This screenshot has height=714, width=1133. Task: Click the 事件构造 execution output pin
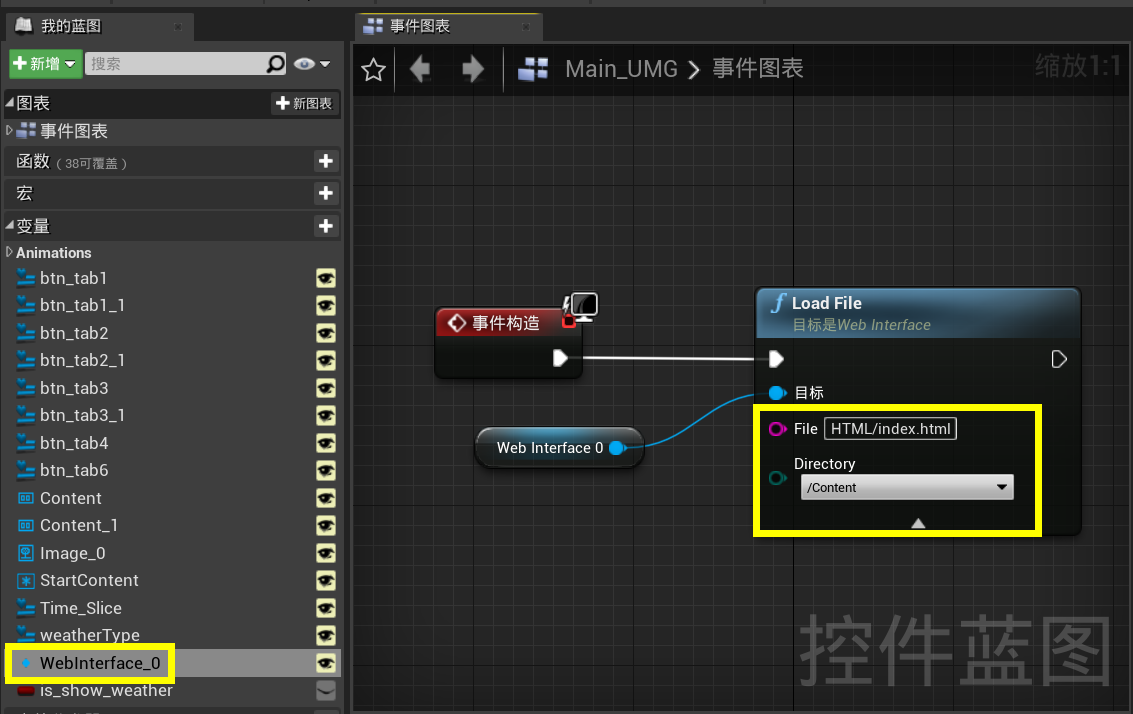point(560,358)
